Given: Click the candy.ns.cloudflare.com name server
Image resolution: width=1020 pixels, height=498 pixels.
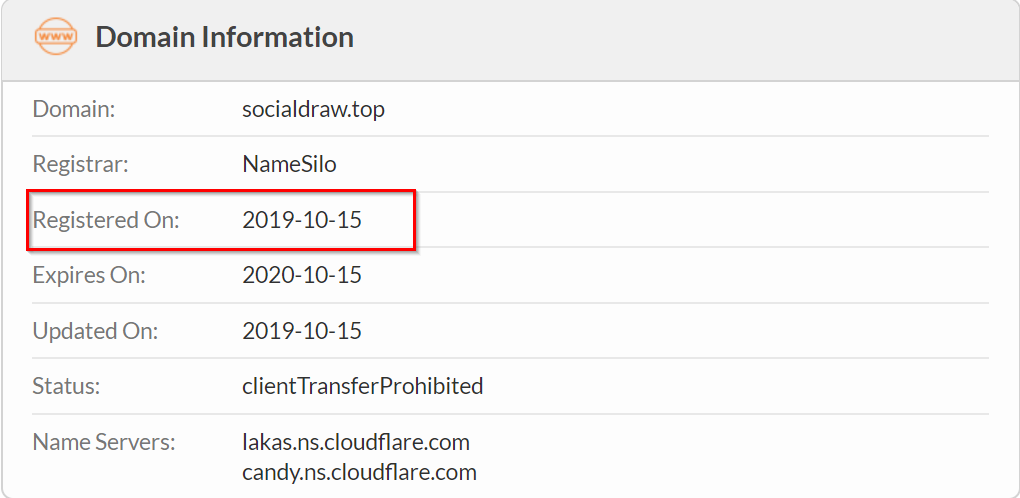Looking at the screenshot, I should [359, 472].
